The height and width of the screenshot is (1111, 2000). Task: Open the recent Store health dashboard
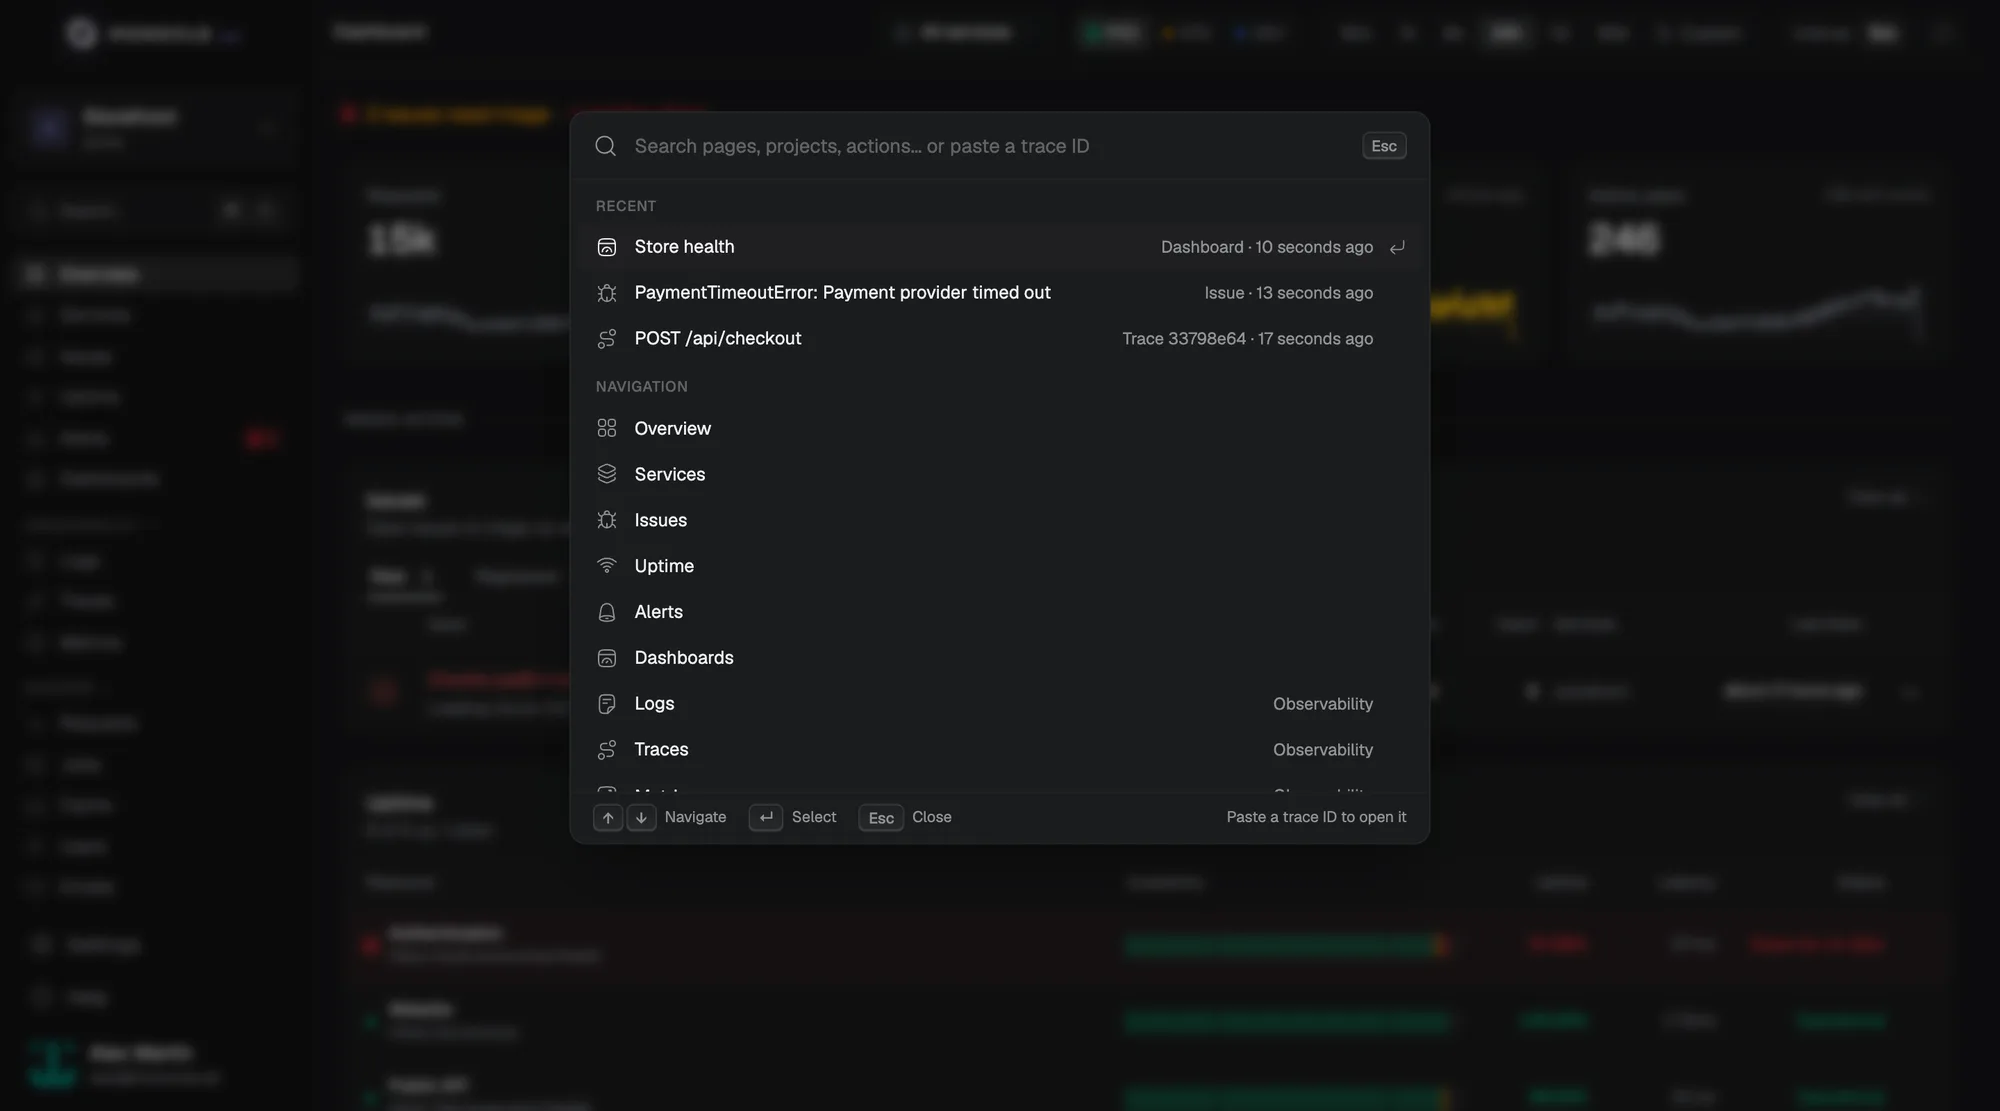[1000, 247]
